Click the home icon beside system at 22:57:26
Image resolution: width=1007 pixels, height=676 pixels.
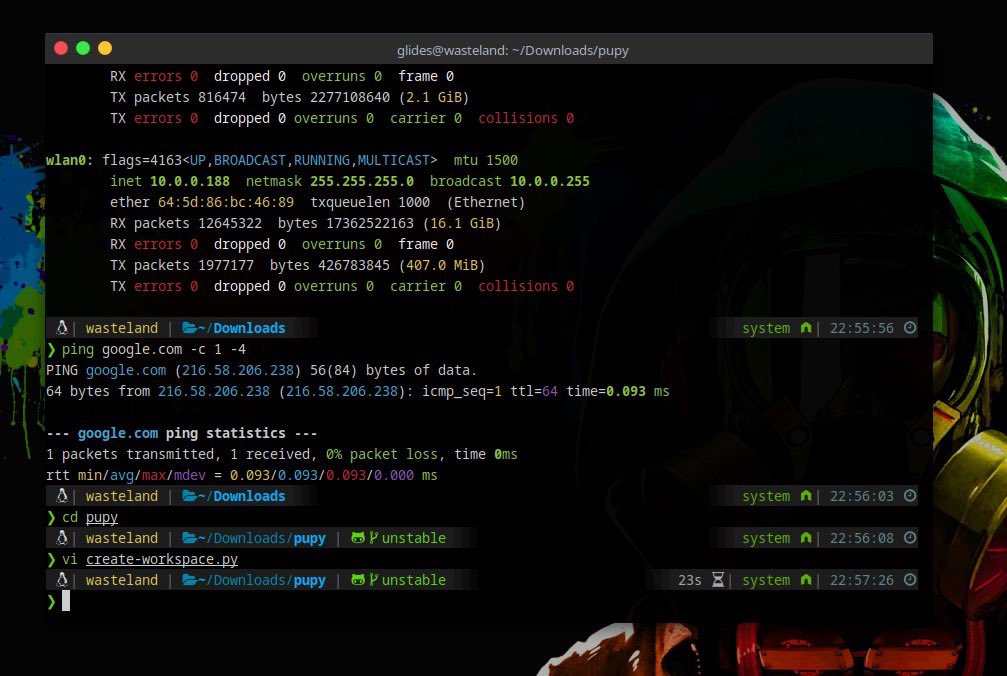(x=805, y=580)
